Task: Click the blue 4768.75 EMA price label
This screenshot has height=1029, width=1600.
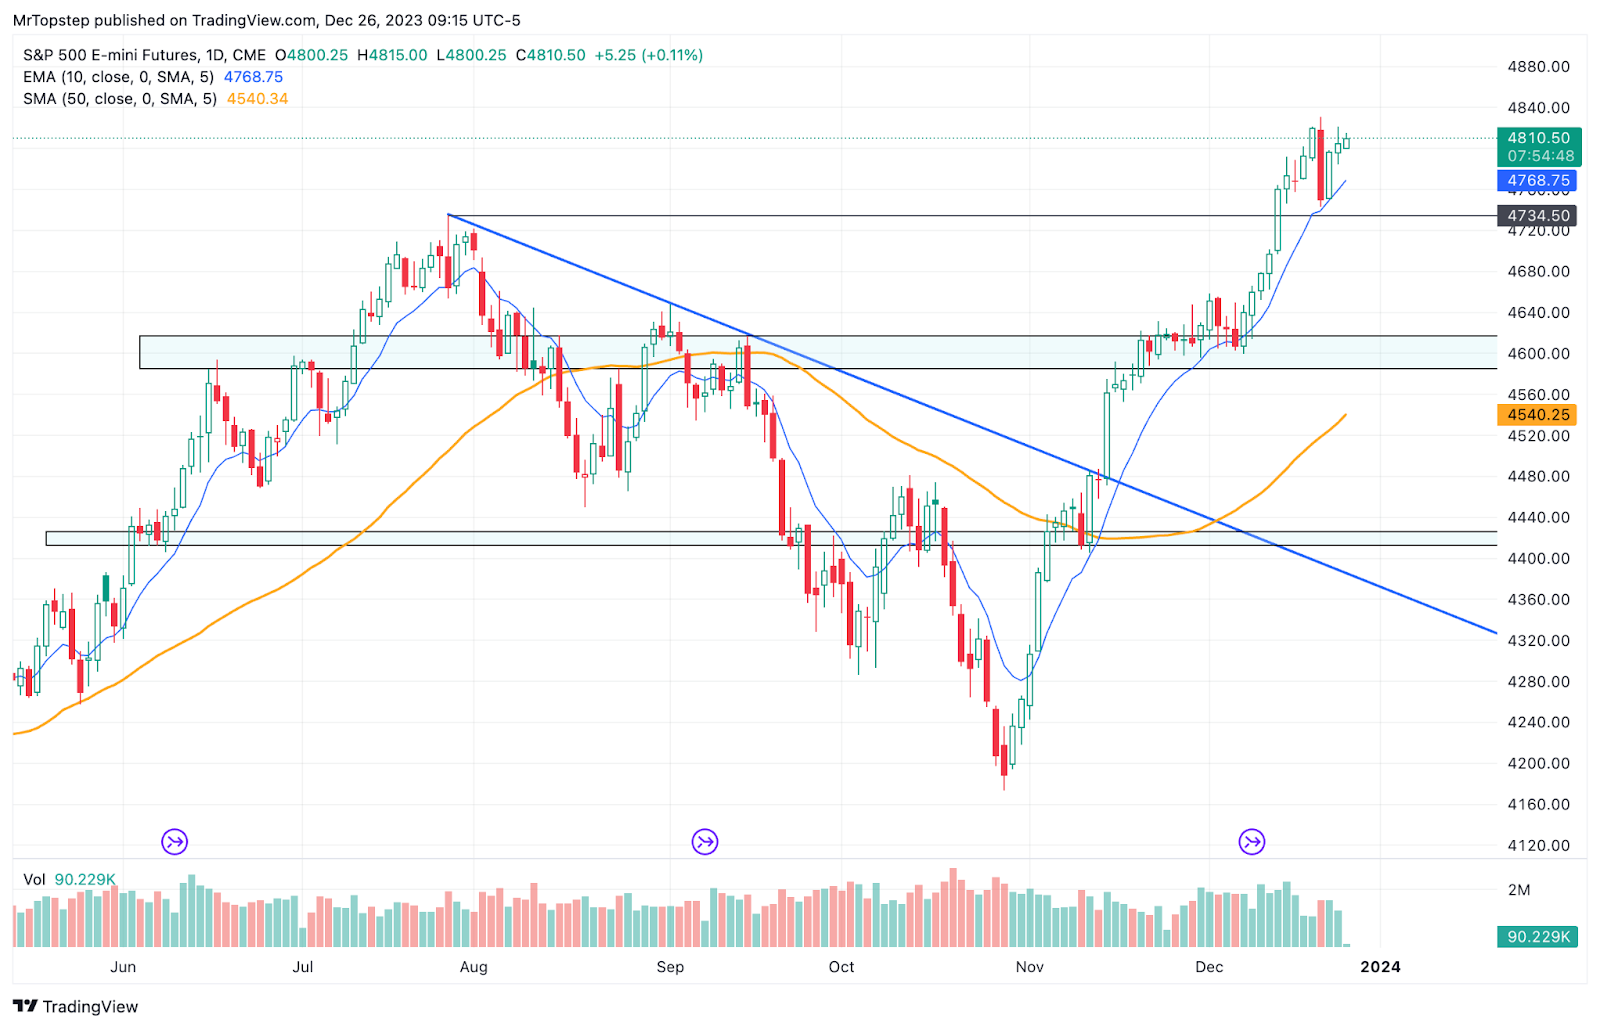Action: (x=1538, y=181)
